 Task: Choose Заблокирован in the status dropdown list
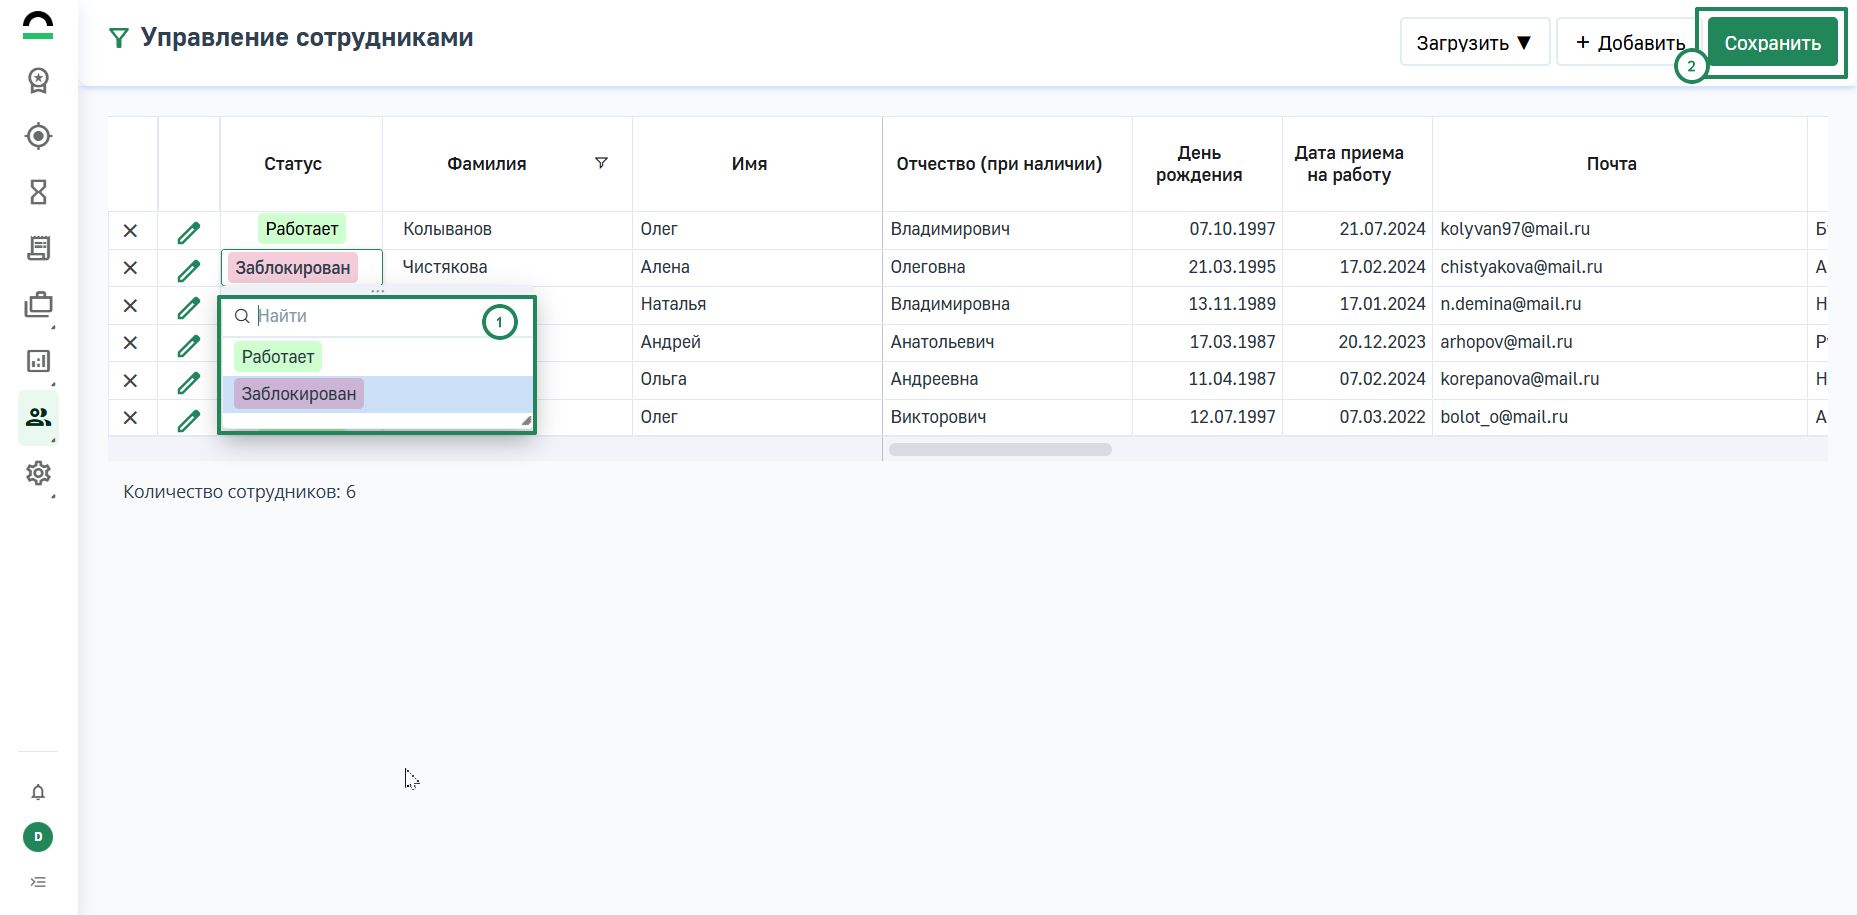point(299,394)
